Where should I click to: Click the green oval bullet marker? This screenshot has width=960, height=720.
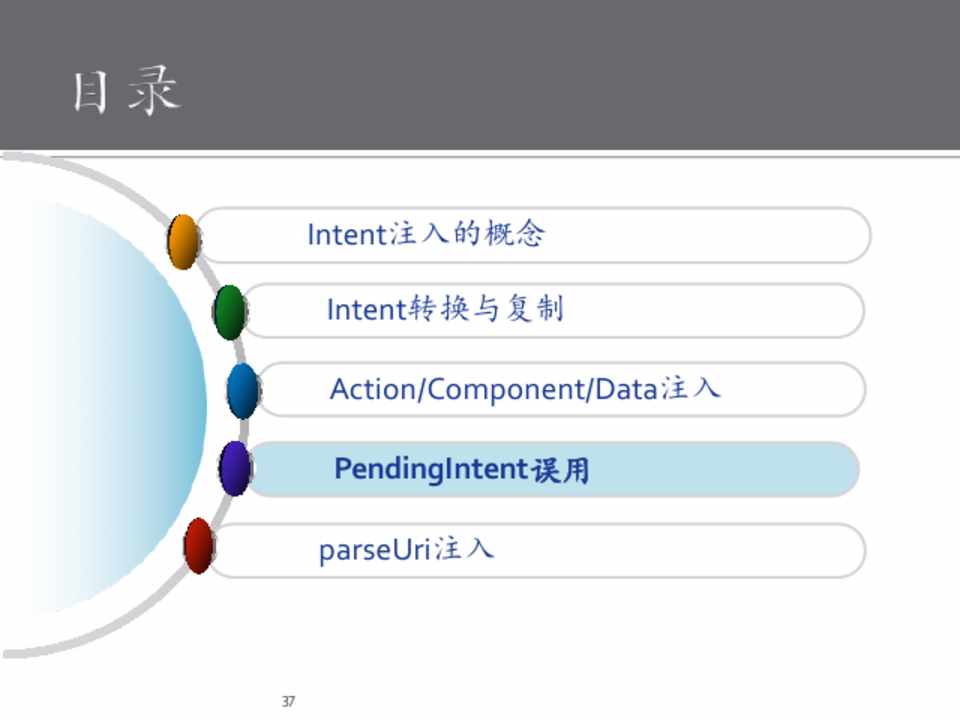click(229, 312)
